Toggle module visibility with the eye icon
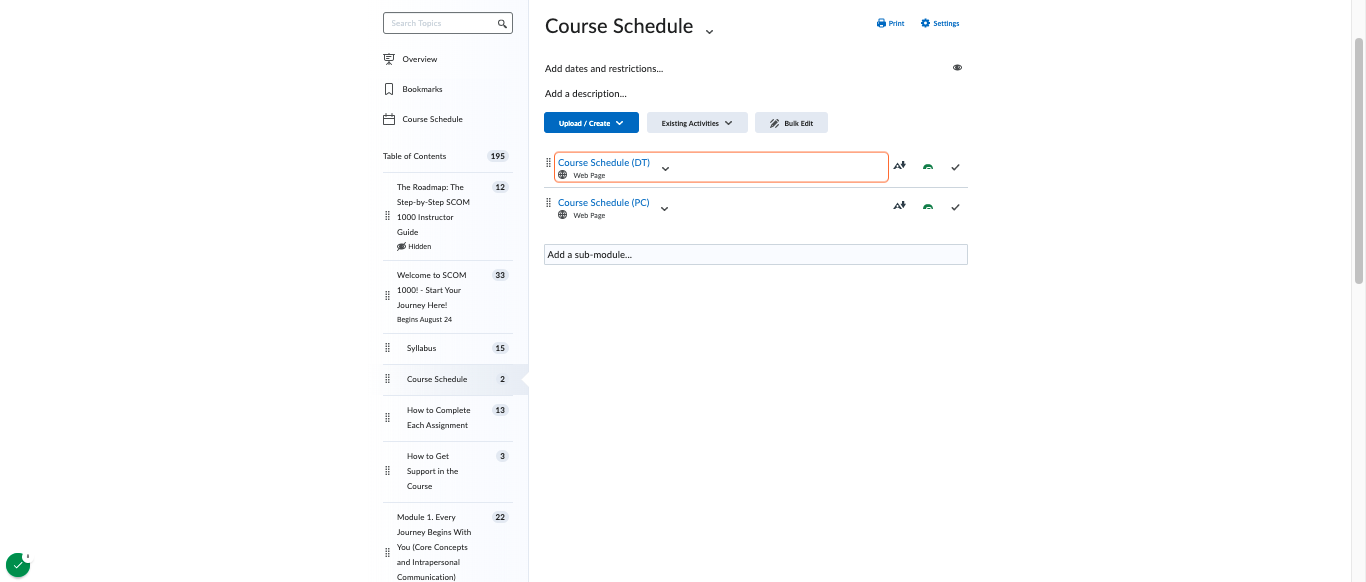This screenshot has width=1366, height=582. 957,68
